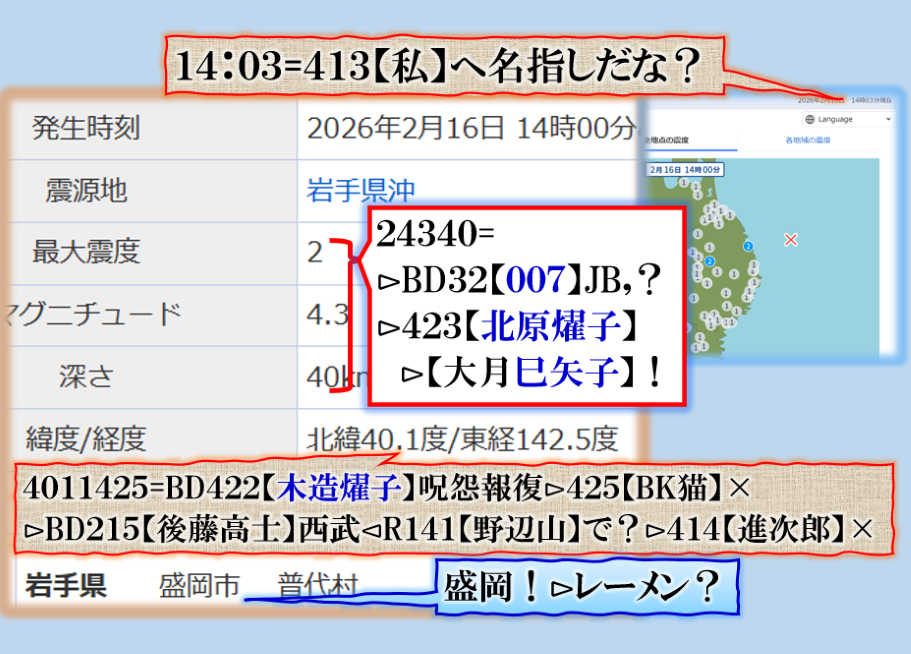The width and height of the screenshot is (911, 654).
Task: Click the 24340= white annotation box
Action: [527, 306]
